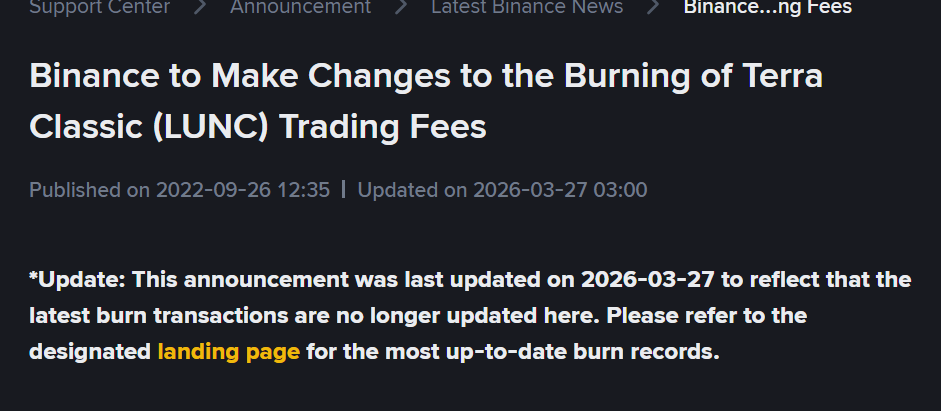941x411 pixels.
Task: Click chevron after Latest Binance News
Action: tap(653, 8)
